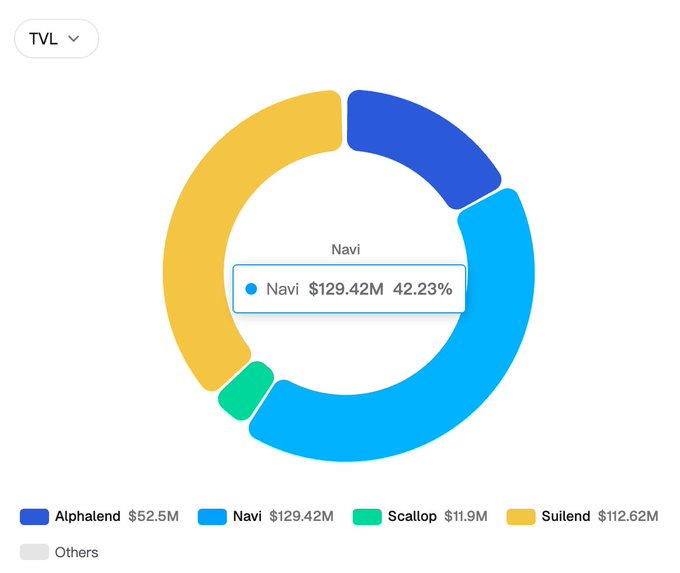Toggle Navi legend color swatch
This screenshot has width=680, height=573.
pyautogui.click(x=212, y=517)
